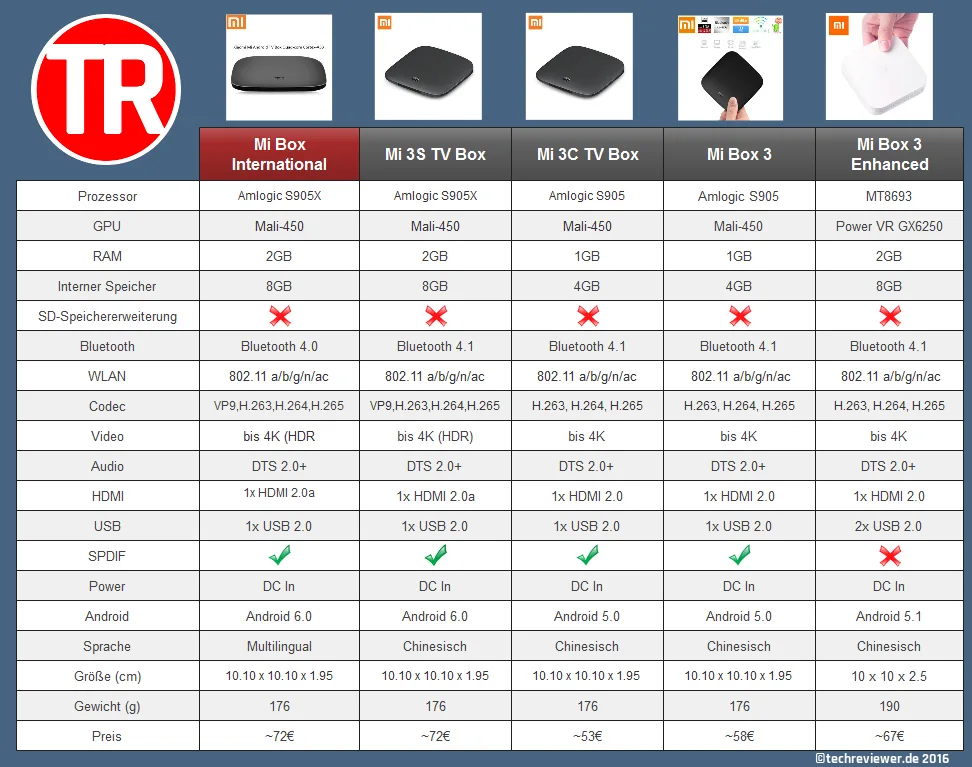Click SD-Speichererweiterung red cross for Mi Box International
Screen dimensions: 972x767
coord(280,316)
